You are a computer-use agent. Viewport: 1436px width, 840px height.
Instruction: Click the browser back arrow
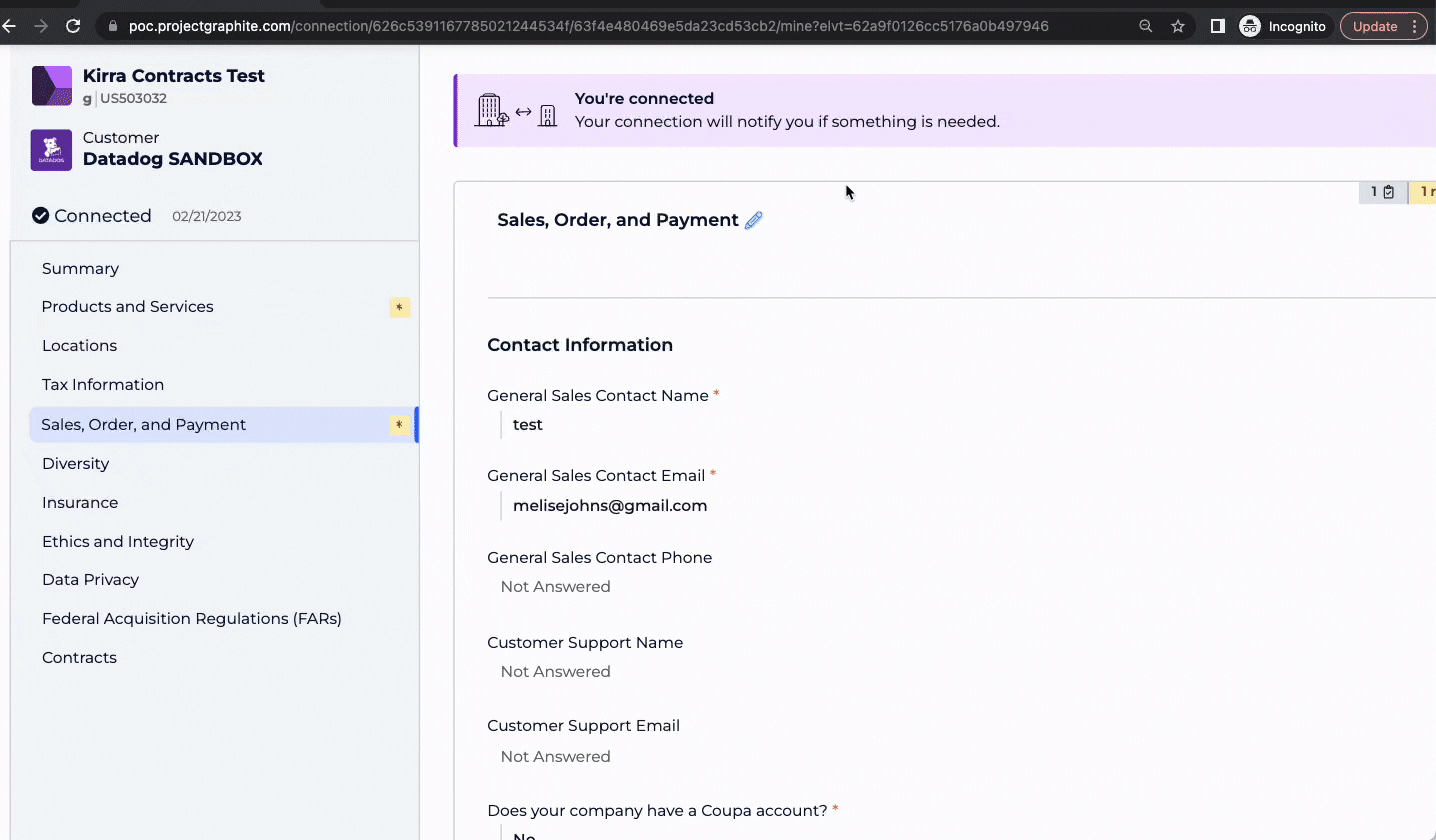(x=8, y=26)
